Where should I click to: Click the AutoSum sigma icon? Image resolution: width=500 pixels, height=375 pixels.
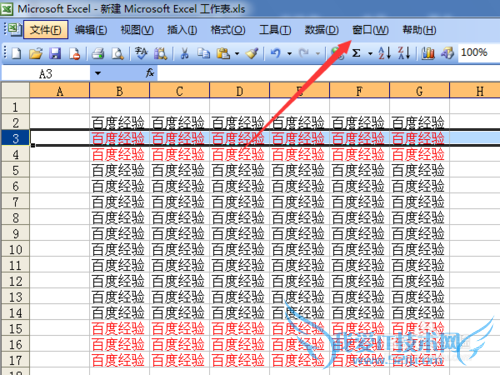coord(356,53)
